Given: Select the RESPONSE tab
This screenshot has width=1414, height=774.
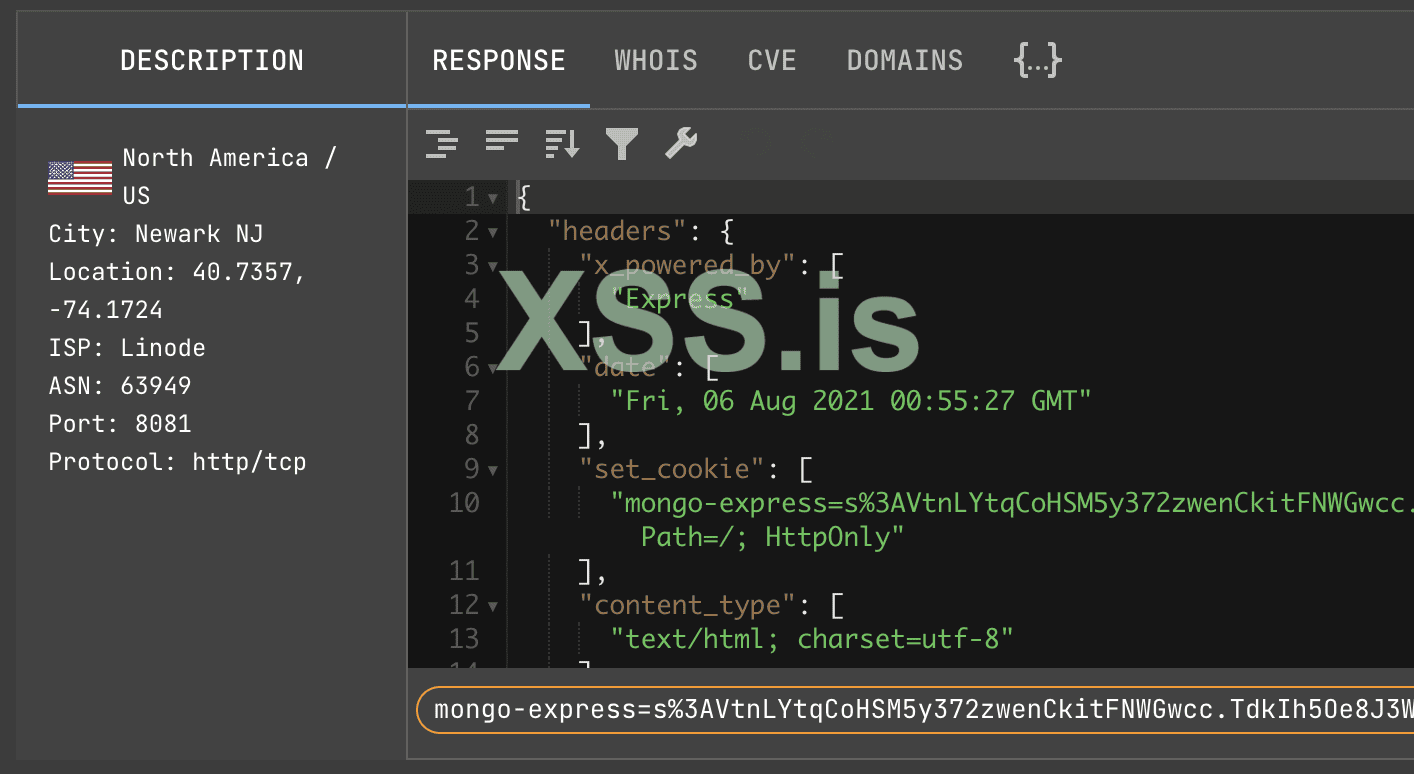Looking at the screenshot, I should pos(499,60).
